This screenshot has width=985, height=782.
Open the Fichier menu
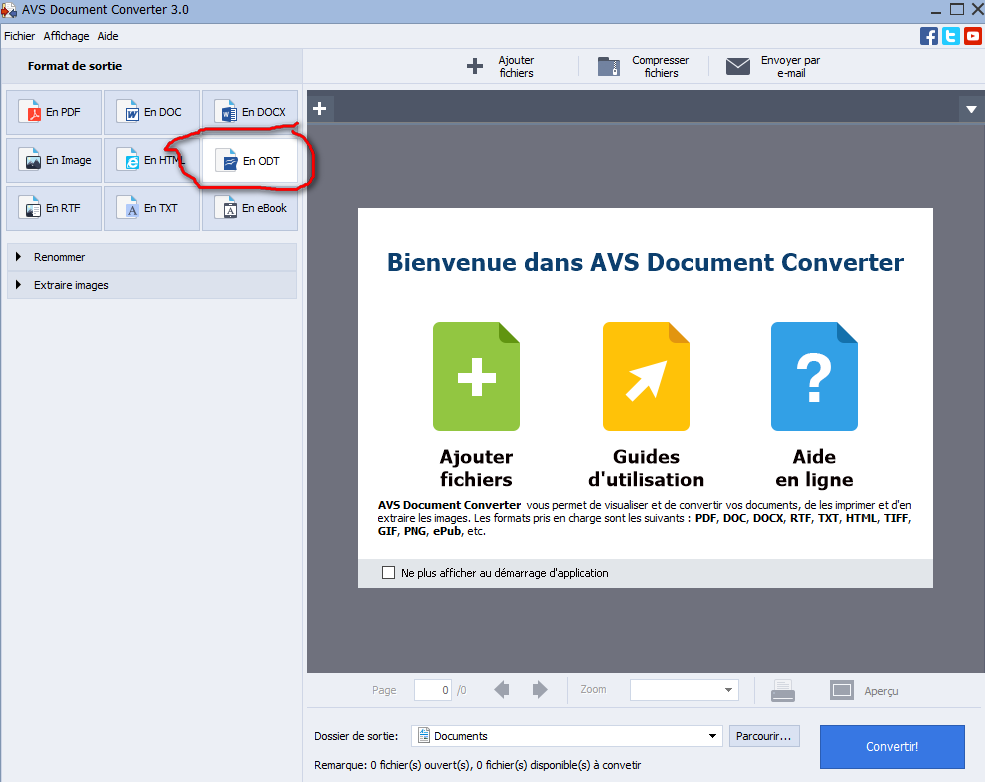tap(19, 36)
